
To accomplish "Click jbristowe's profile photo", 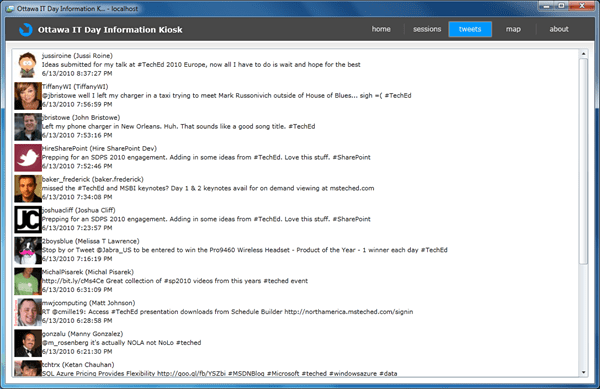I will (28, 127).
